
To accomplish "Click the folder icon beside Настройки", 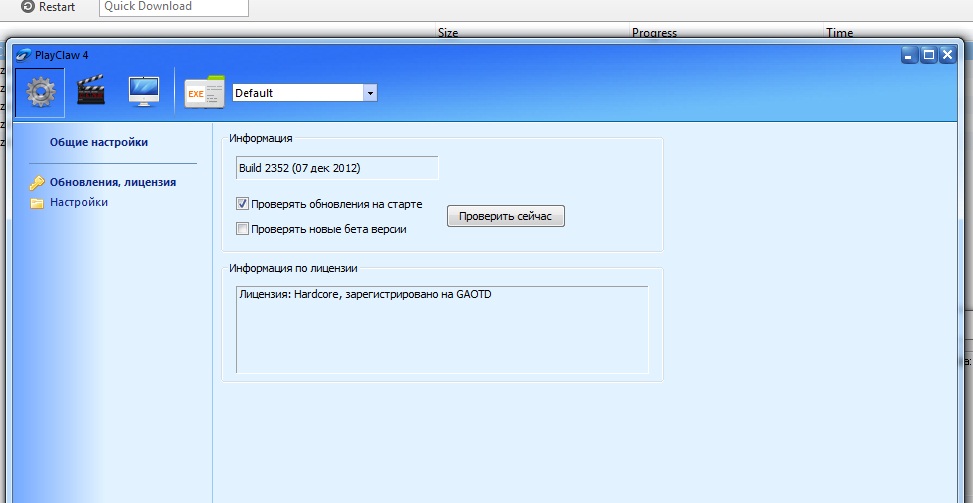I will 37,203.
